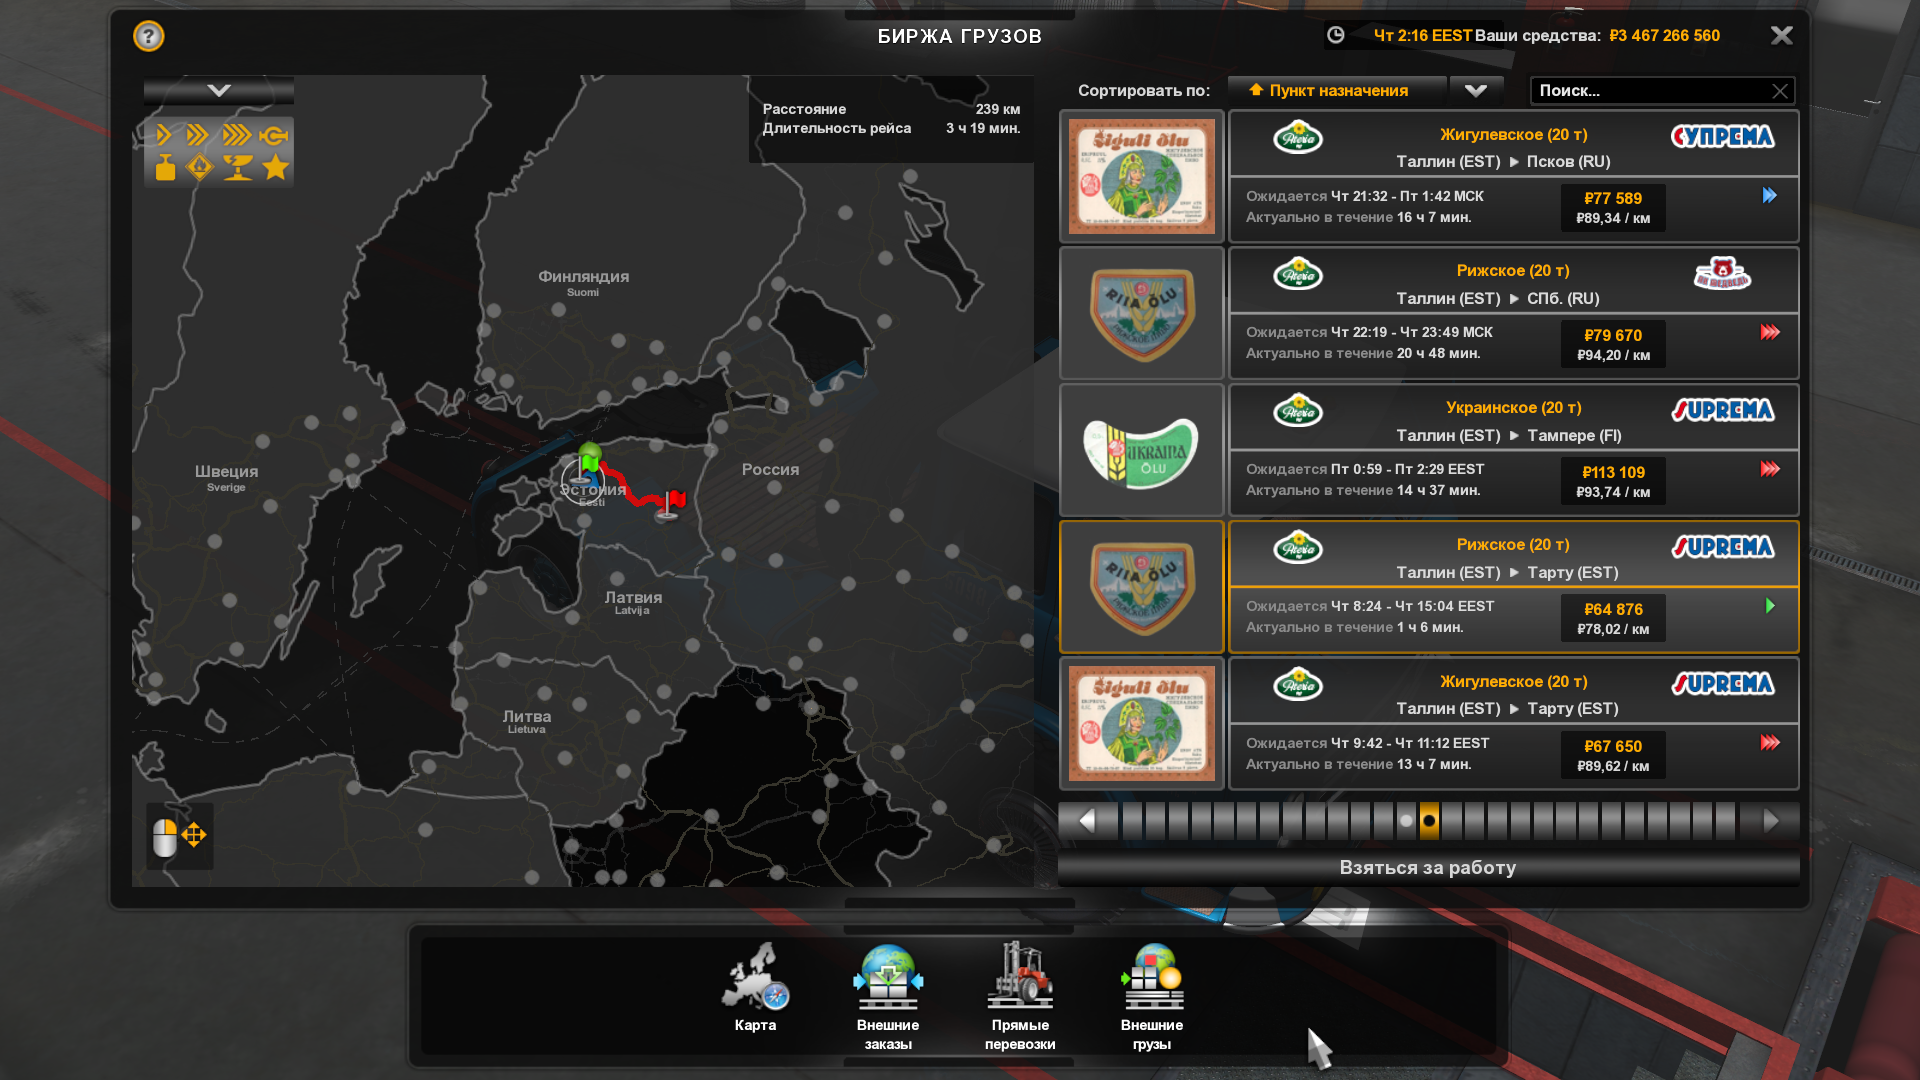Click the gold star filter icon
The width and height of the screenshot is (1920, 1080).
[x=276, y=168]
